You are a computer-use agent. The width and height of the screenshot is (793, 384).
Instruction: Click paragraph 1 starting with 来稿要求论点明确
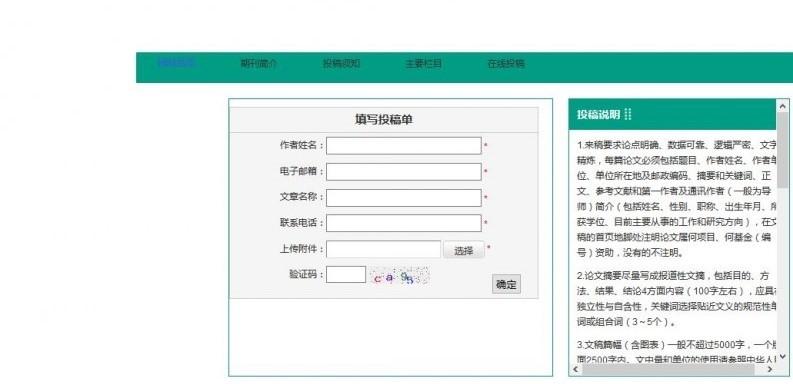[x=676, y=199]
